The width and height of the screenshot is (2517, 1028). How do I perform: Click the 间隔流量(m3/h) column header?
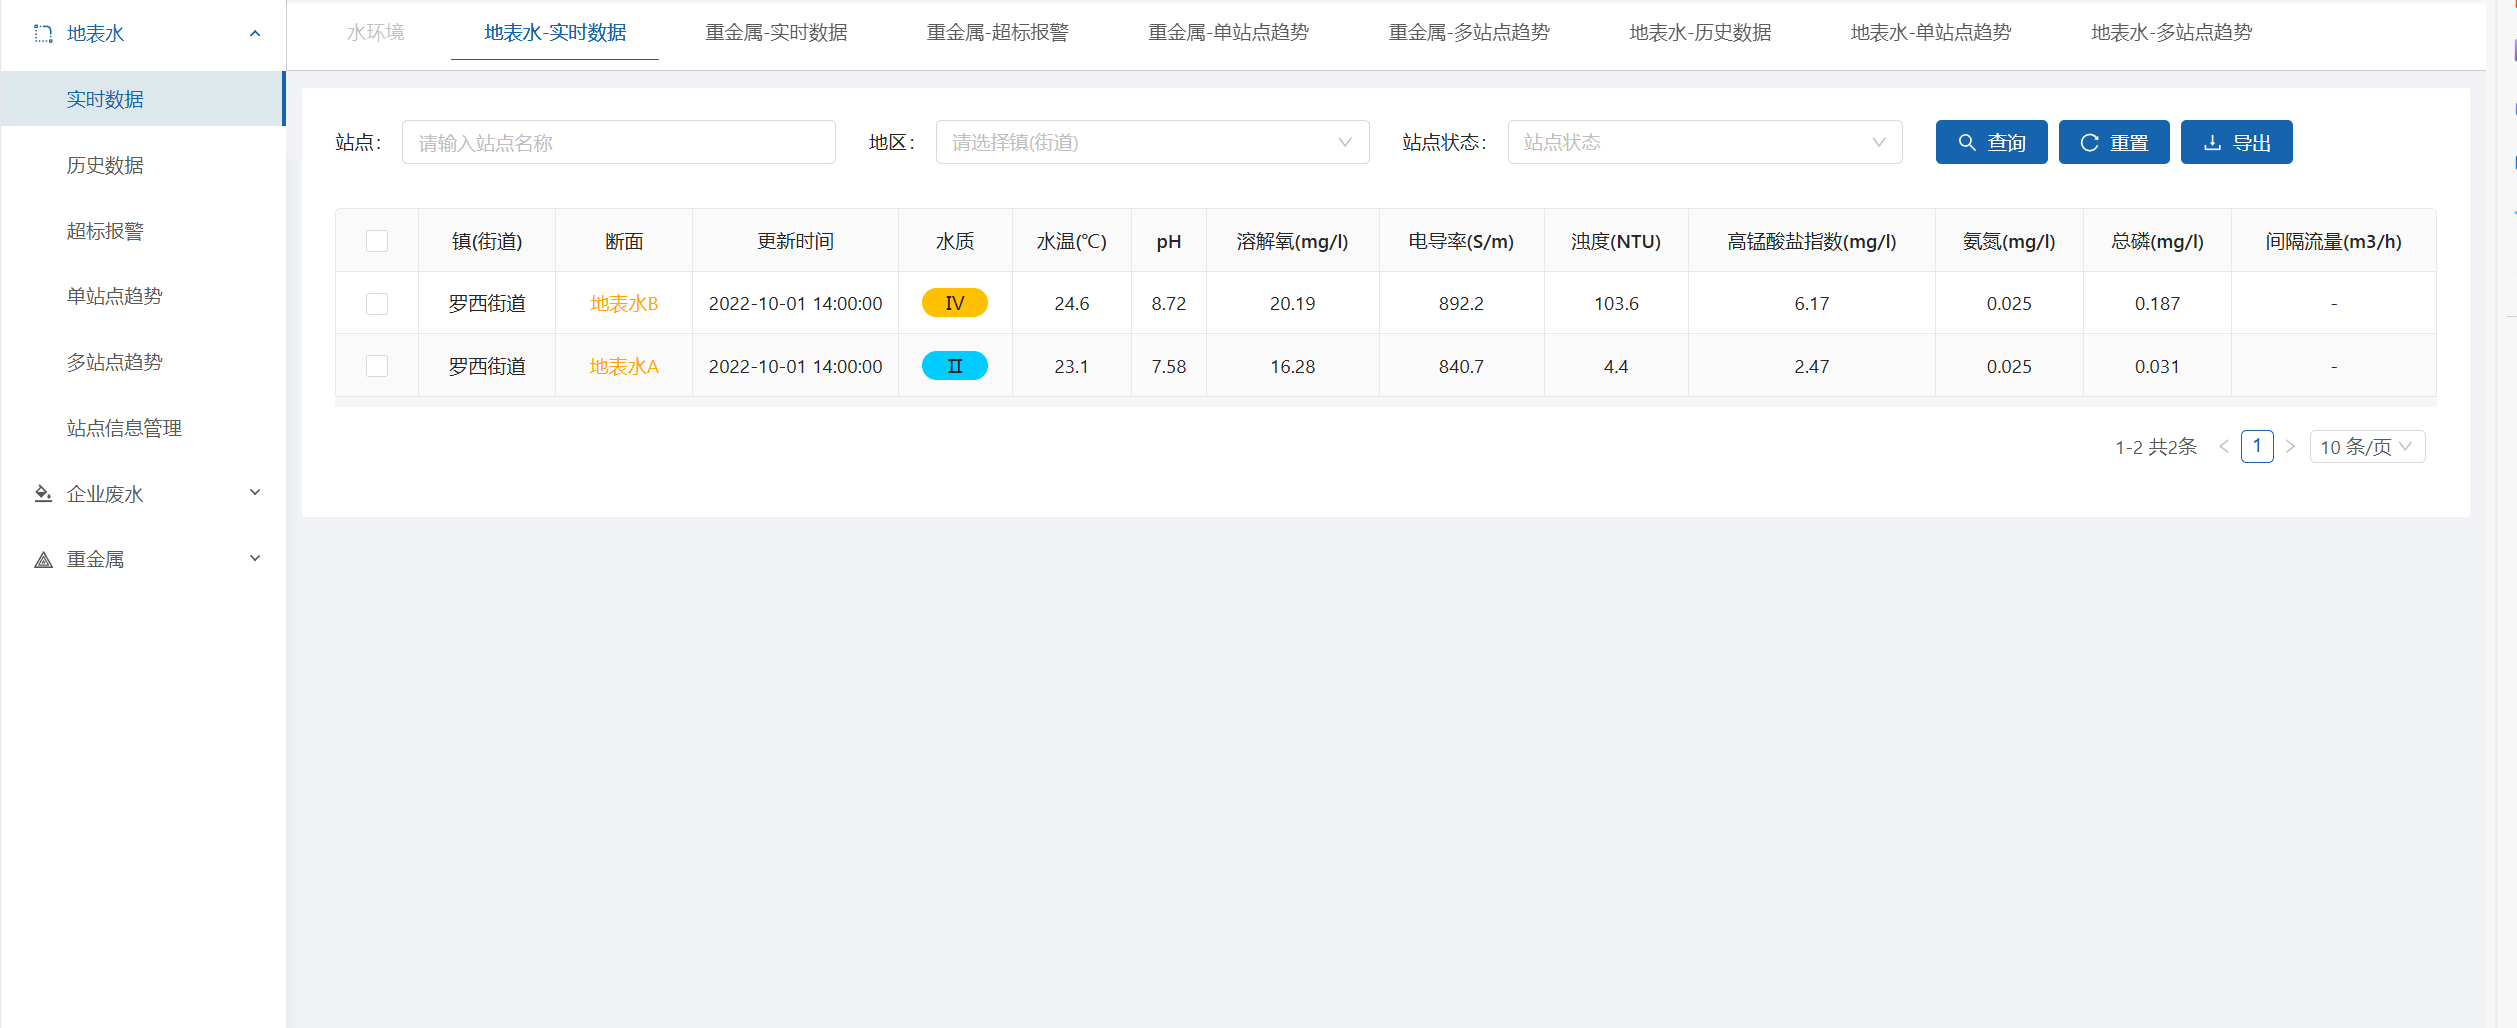click(2334, 241)
